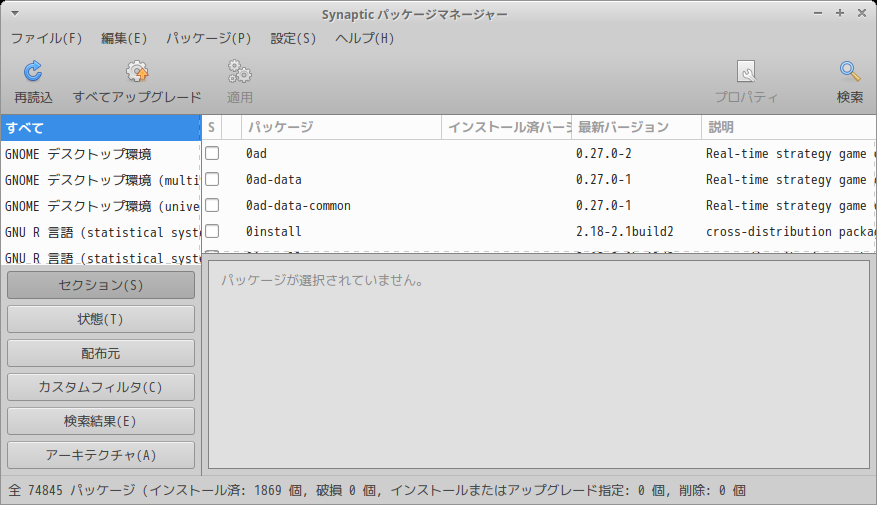Image resolution: width=877 pixels, height=505 pixels.
Task: Sort by インストール済バージョン column header
Action: [507, 128]
